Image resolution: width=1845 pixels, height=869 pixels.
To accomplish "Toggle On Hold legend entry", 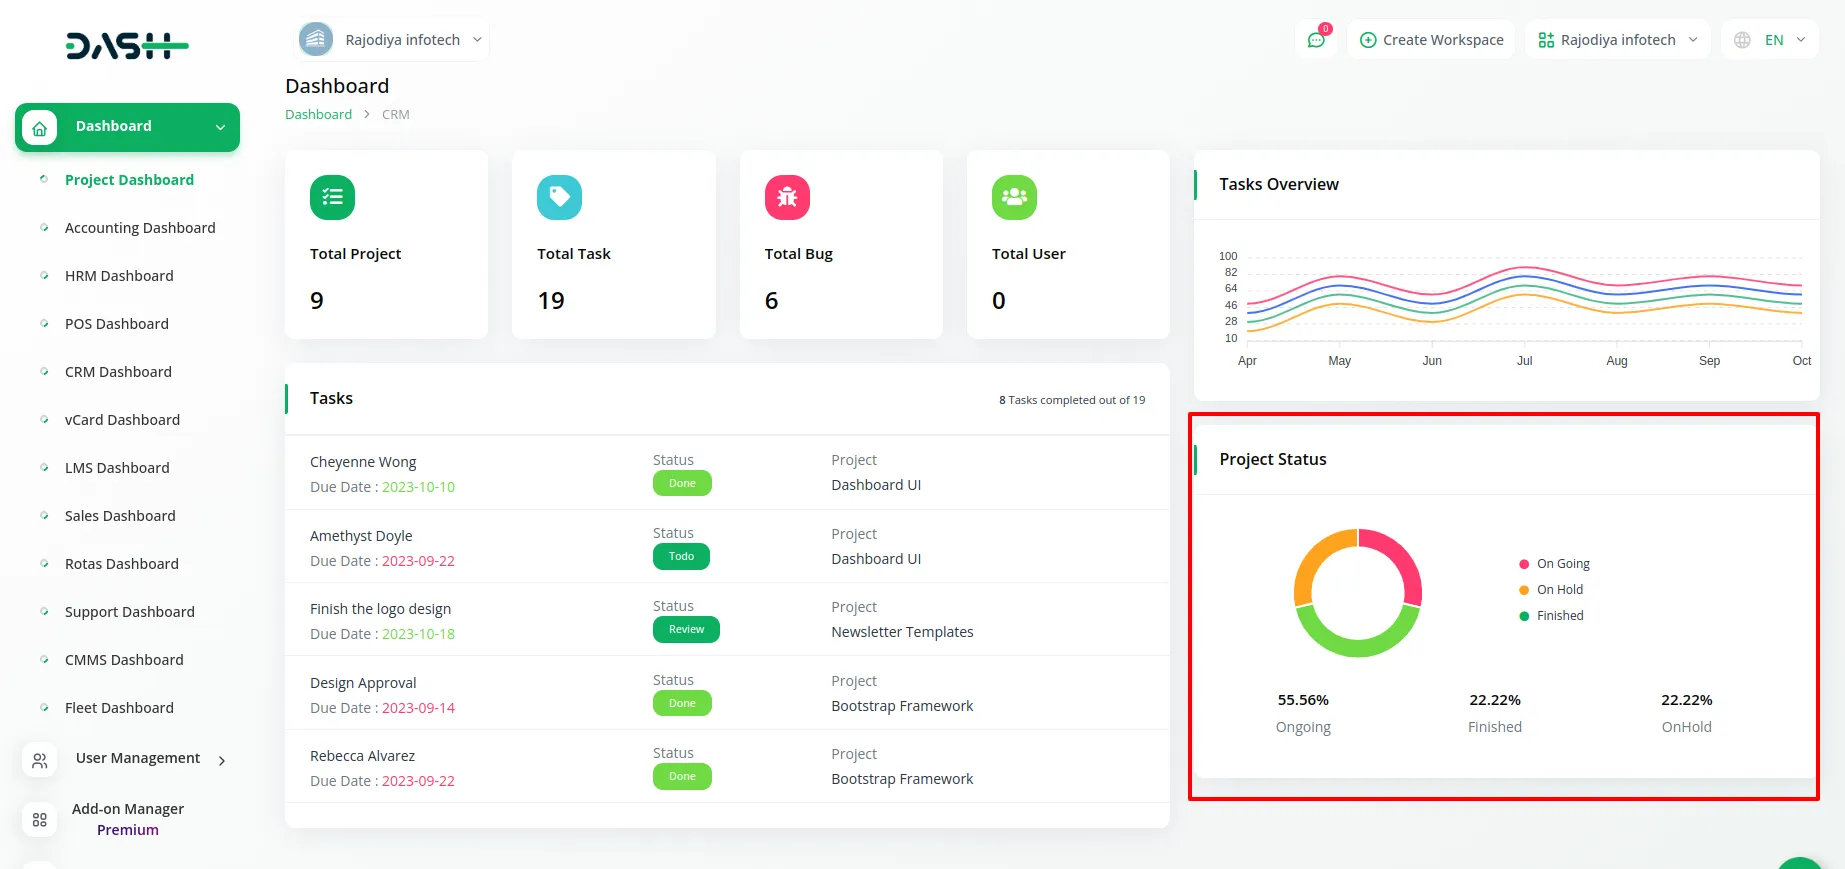I will (x=1559, y=590).
